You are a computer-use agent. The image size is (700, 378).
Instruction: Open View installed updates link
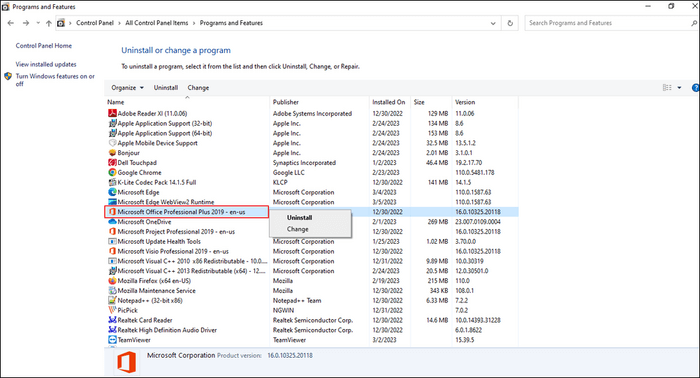click(46, 64)
